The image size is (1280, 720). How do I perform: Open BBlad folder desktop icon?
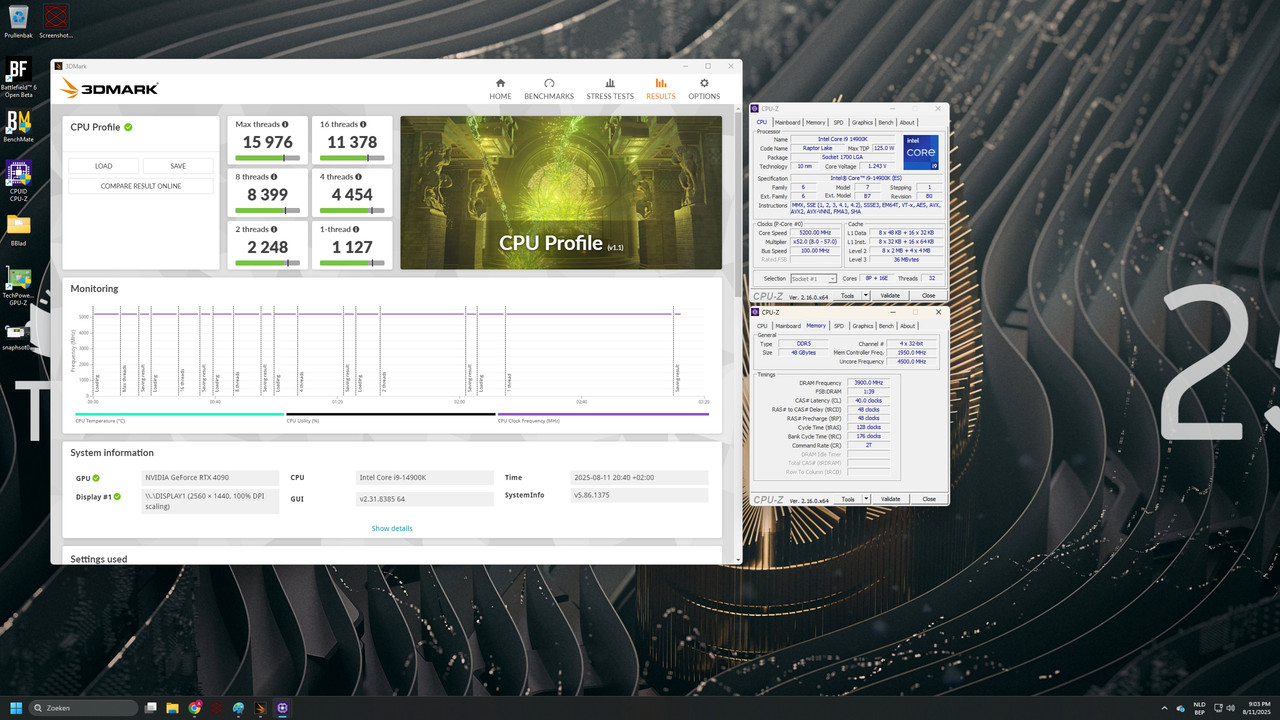click(18, 230)
